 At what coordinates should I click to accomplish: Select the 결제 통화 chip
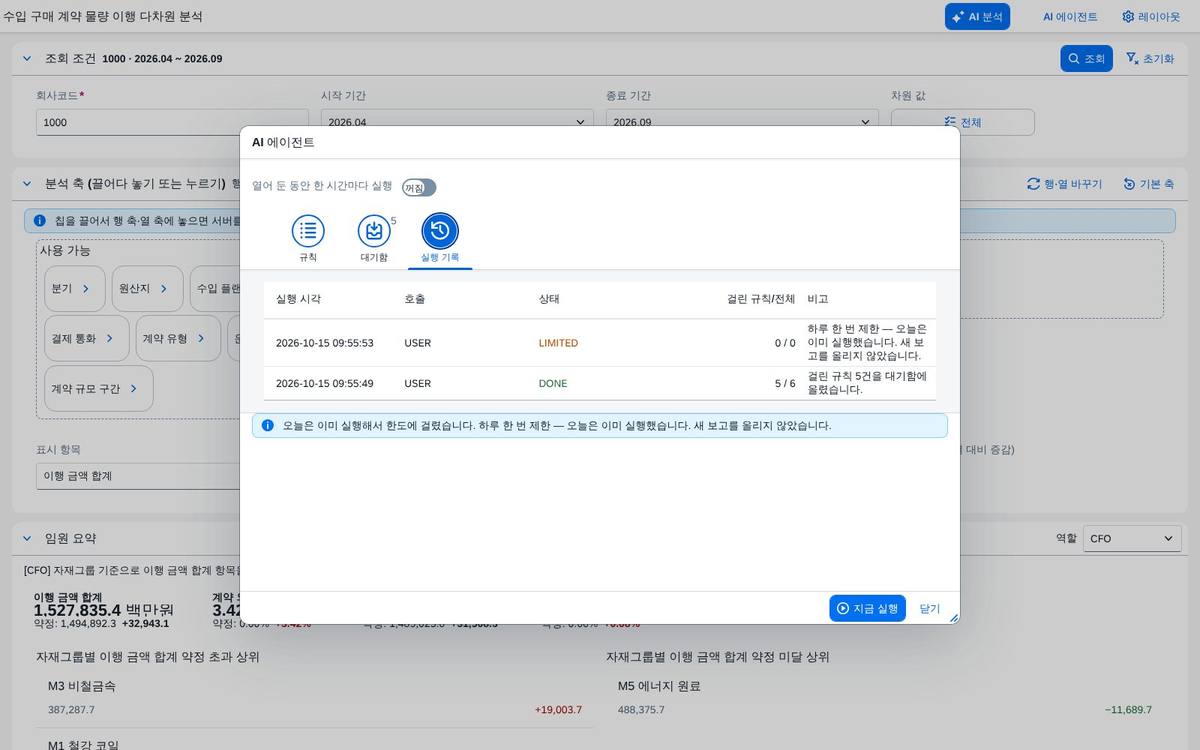pyautogui.click(x=87, y=338)
